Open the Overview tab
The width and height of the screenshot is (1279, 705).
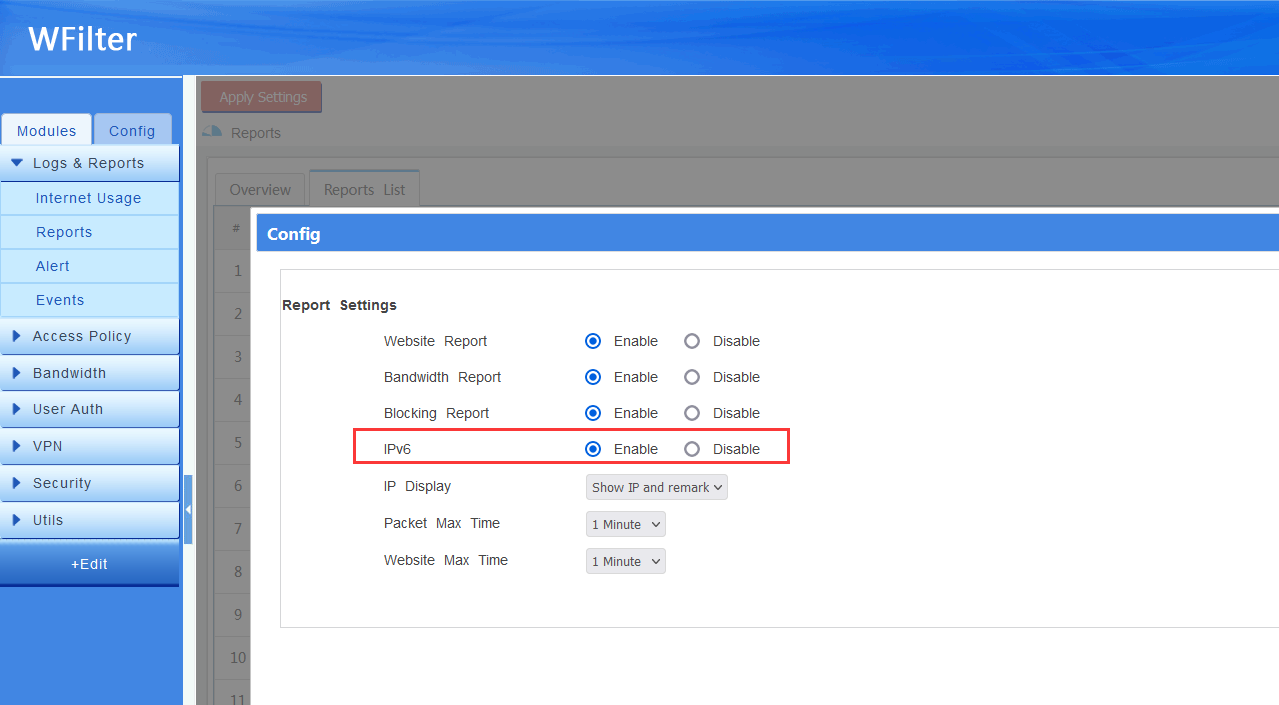click(x=260, y=189)
